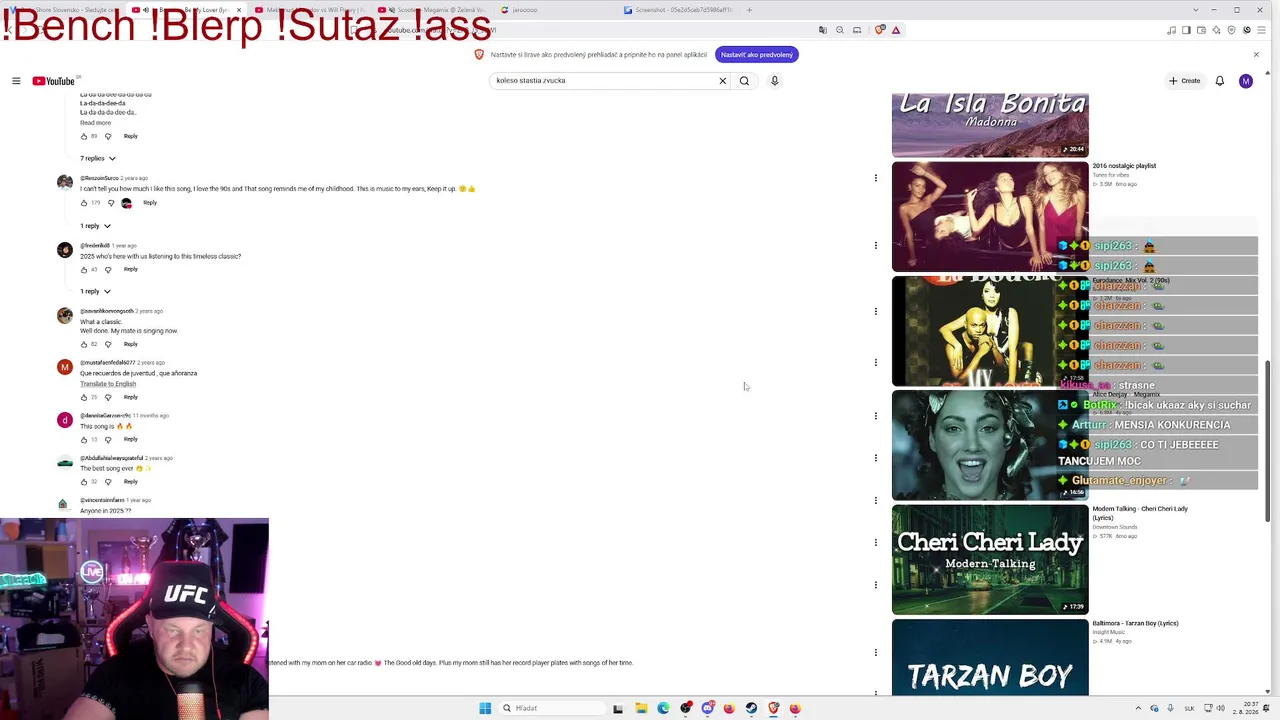Screen dimensions: 1280x720
Task: Open Baltimora - Tarzan Boy video title
Action: [1135, 623]
